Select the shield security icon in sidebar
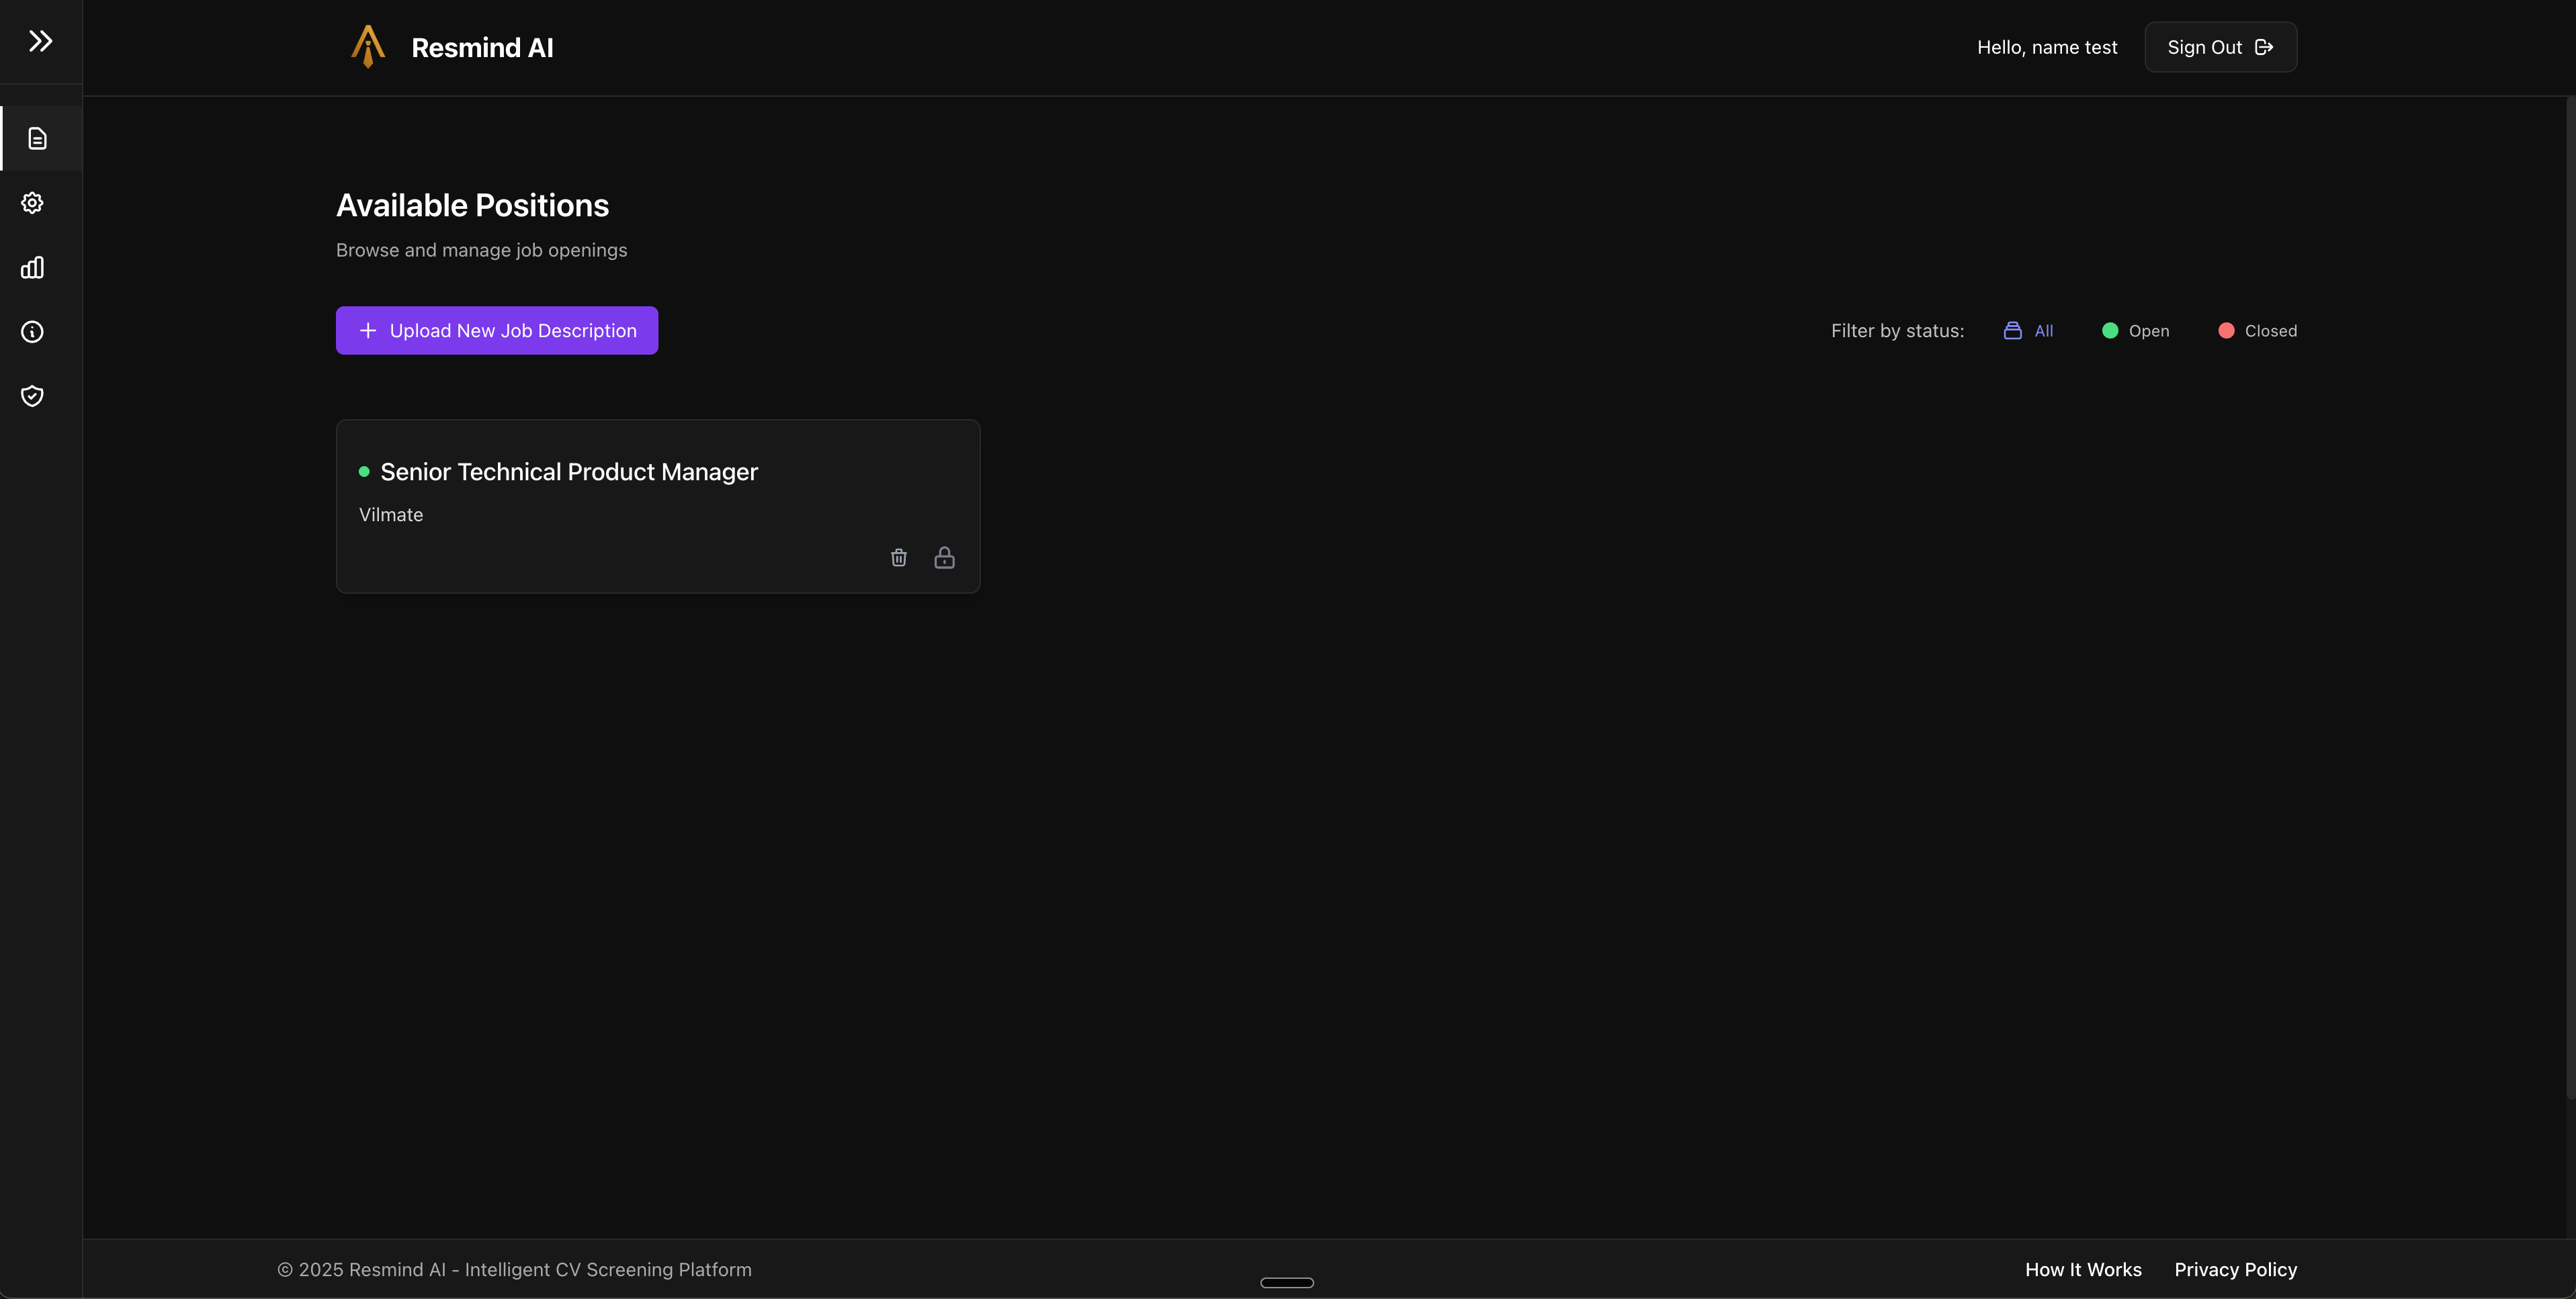Screen dimensions: 2576x1299 pyautogui.click(x=32, y=396)
